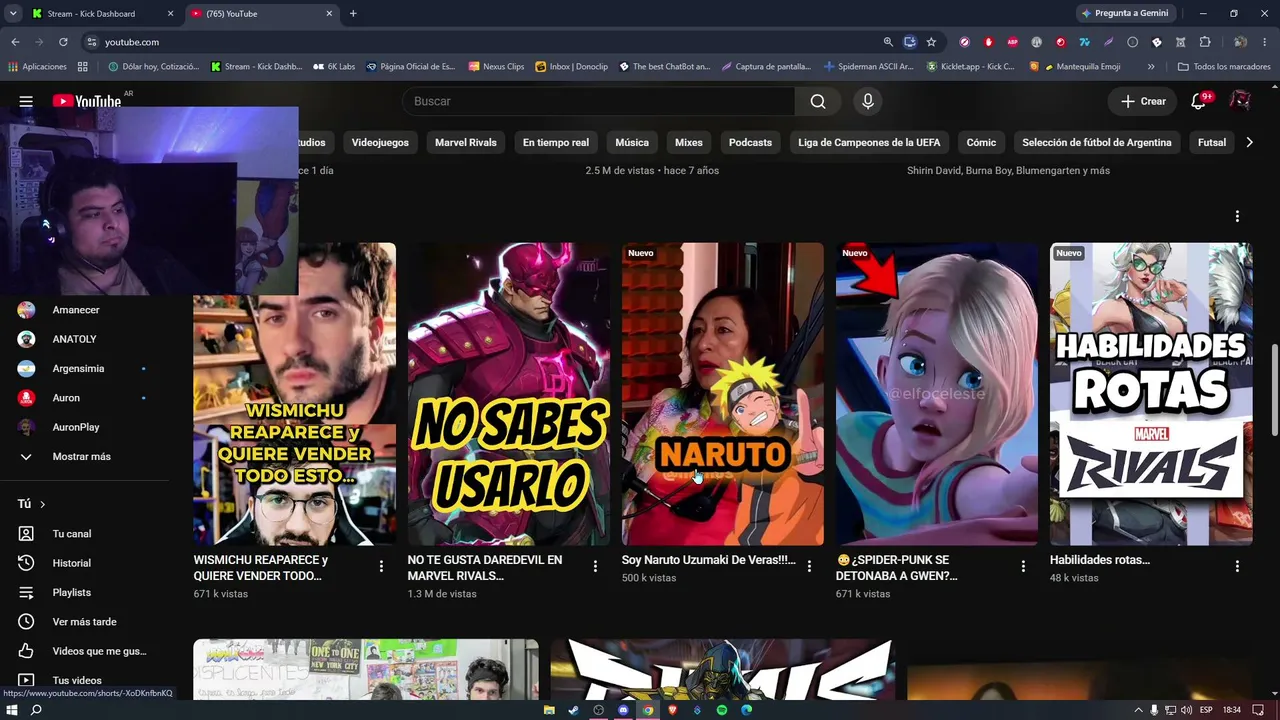Filter feed by Música chip
The width and height of the screenshot is (1280, 720).
click(x=632, y=142)
